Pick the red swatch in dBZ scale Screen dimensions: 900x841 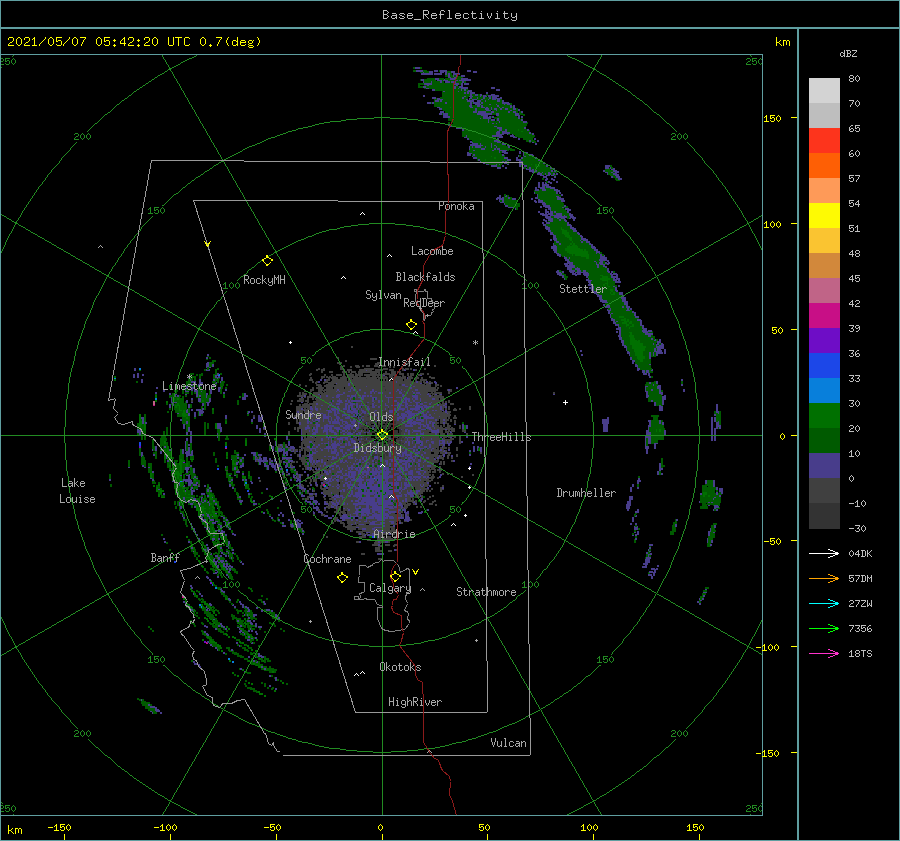pyautogui.click(x=824, y=140)
